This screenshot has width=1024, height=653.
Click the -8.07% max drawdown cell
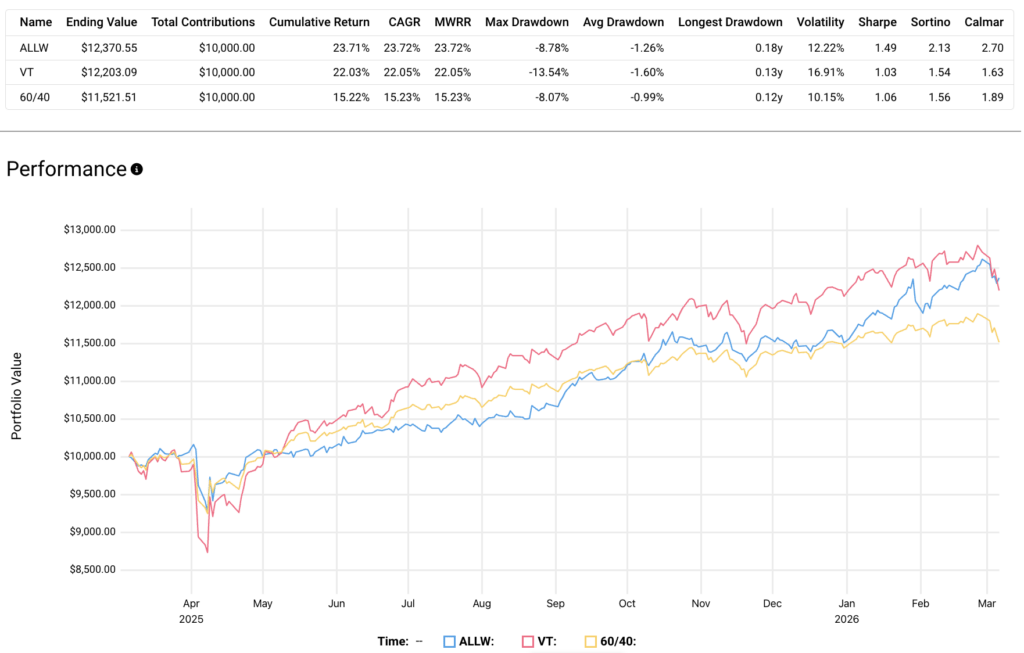pos(551,97)
